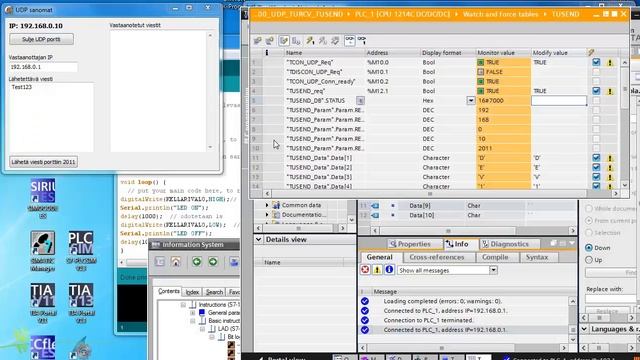Open the Show all messages dropdown
The image size is (640, 360).
(493, 270)
